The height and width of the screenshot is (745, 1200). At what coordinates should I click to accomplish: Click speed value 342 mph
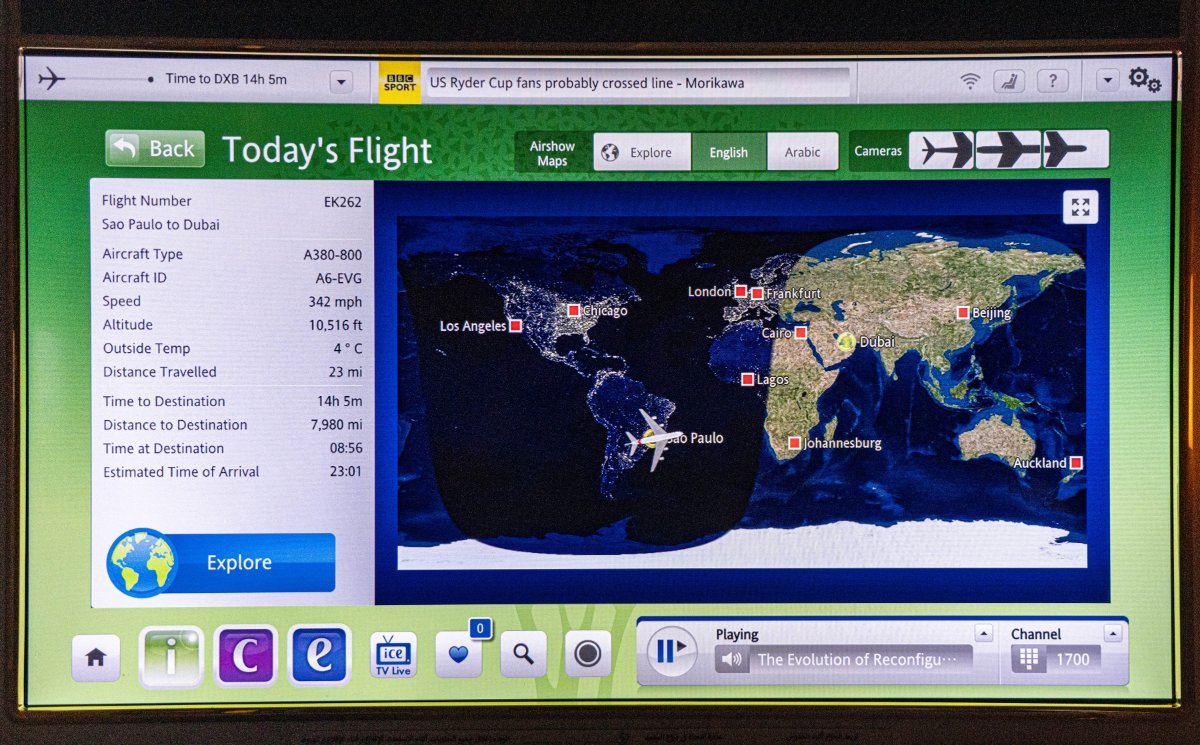pos(335,301)
